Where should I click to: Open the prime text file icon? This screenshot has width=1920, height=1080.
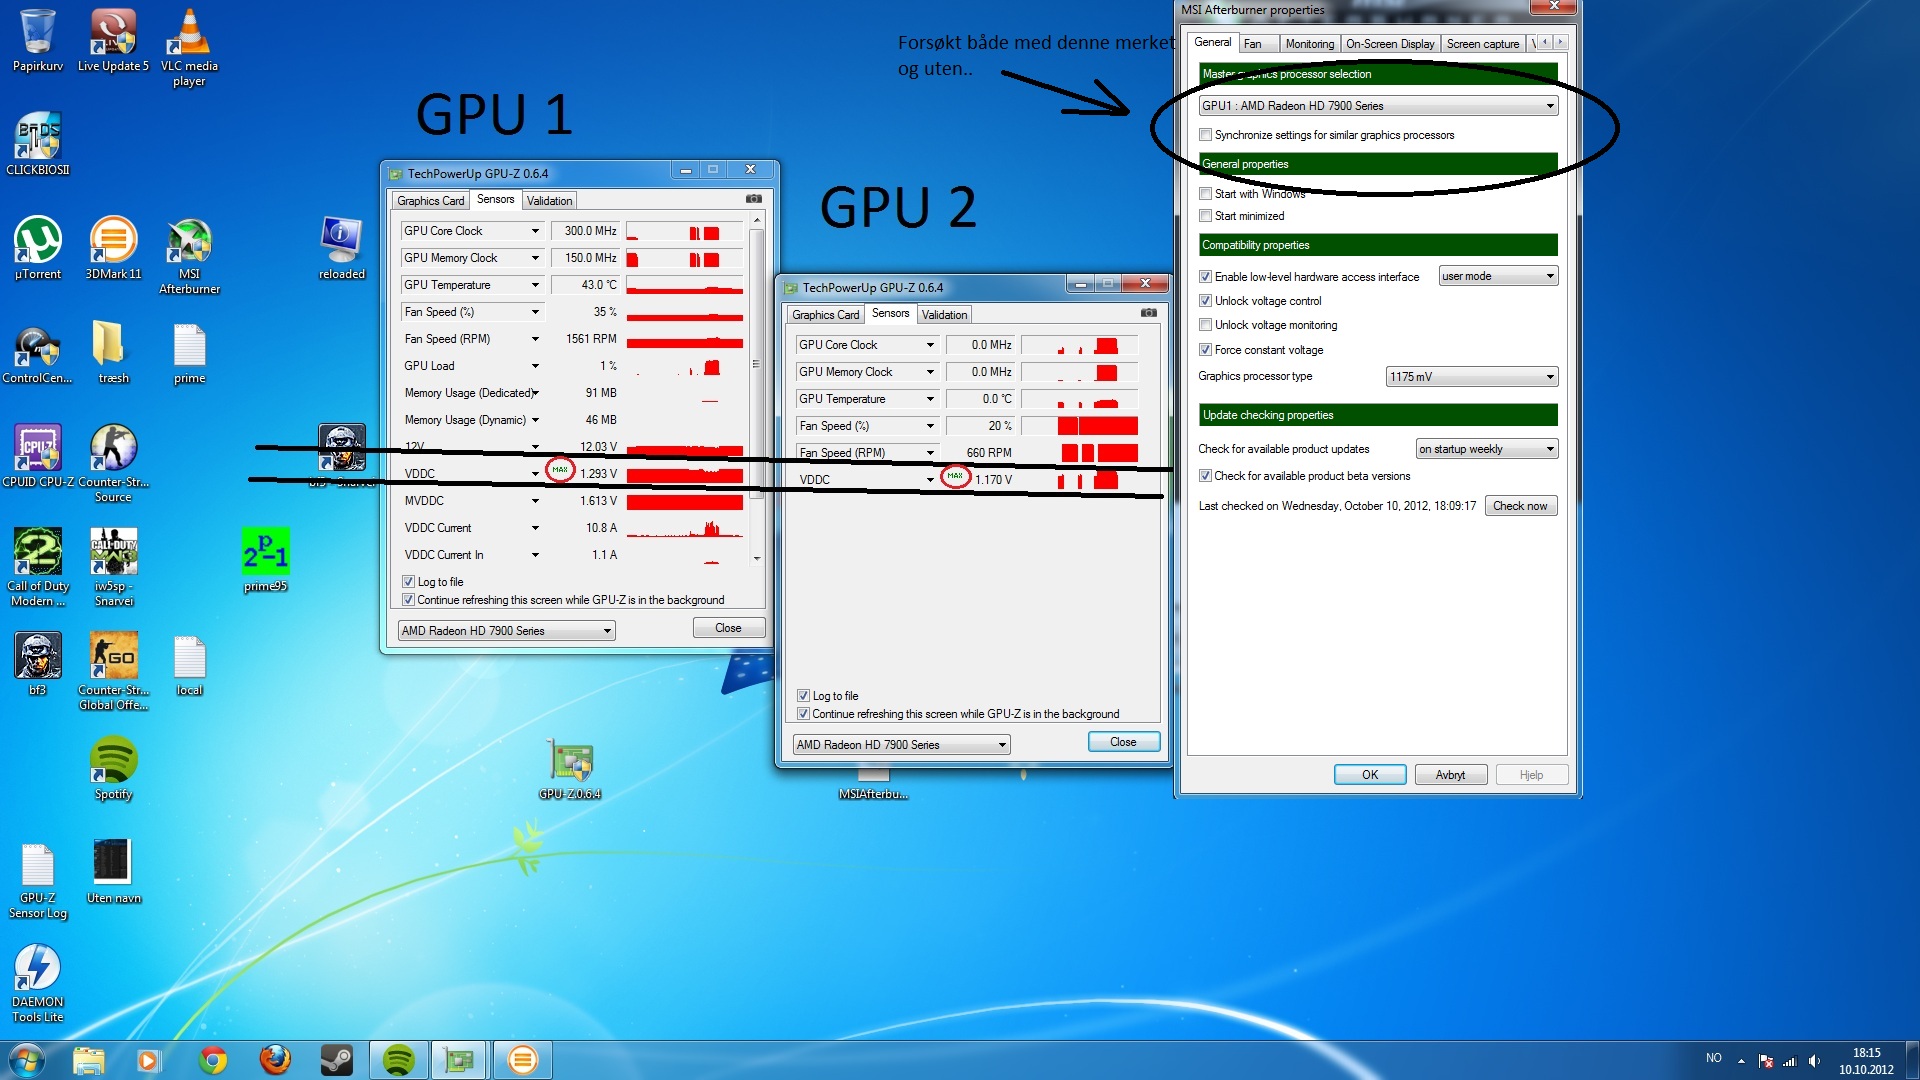[189, 352]
